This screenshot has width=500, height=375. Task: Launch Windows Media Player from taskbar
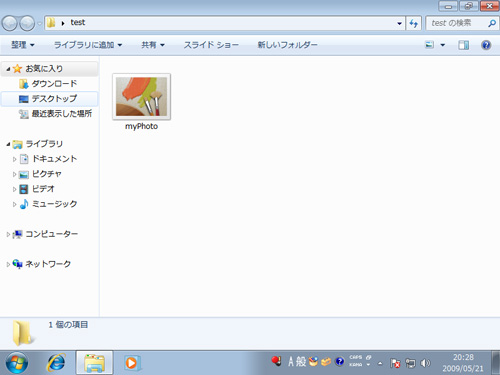click(132, 363)
